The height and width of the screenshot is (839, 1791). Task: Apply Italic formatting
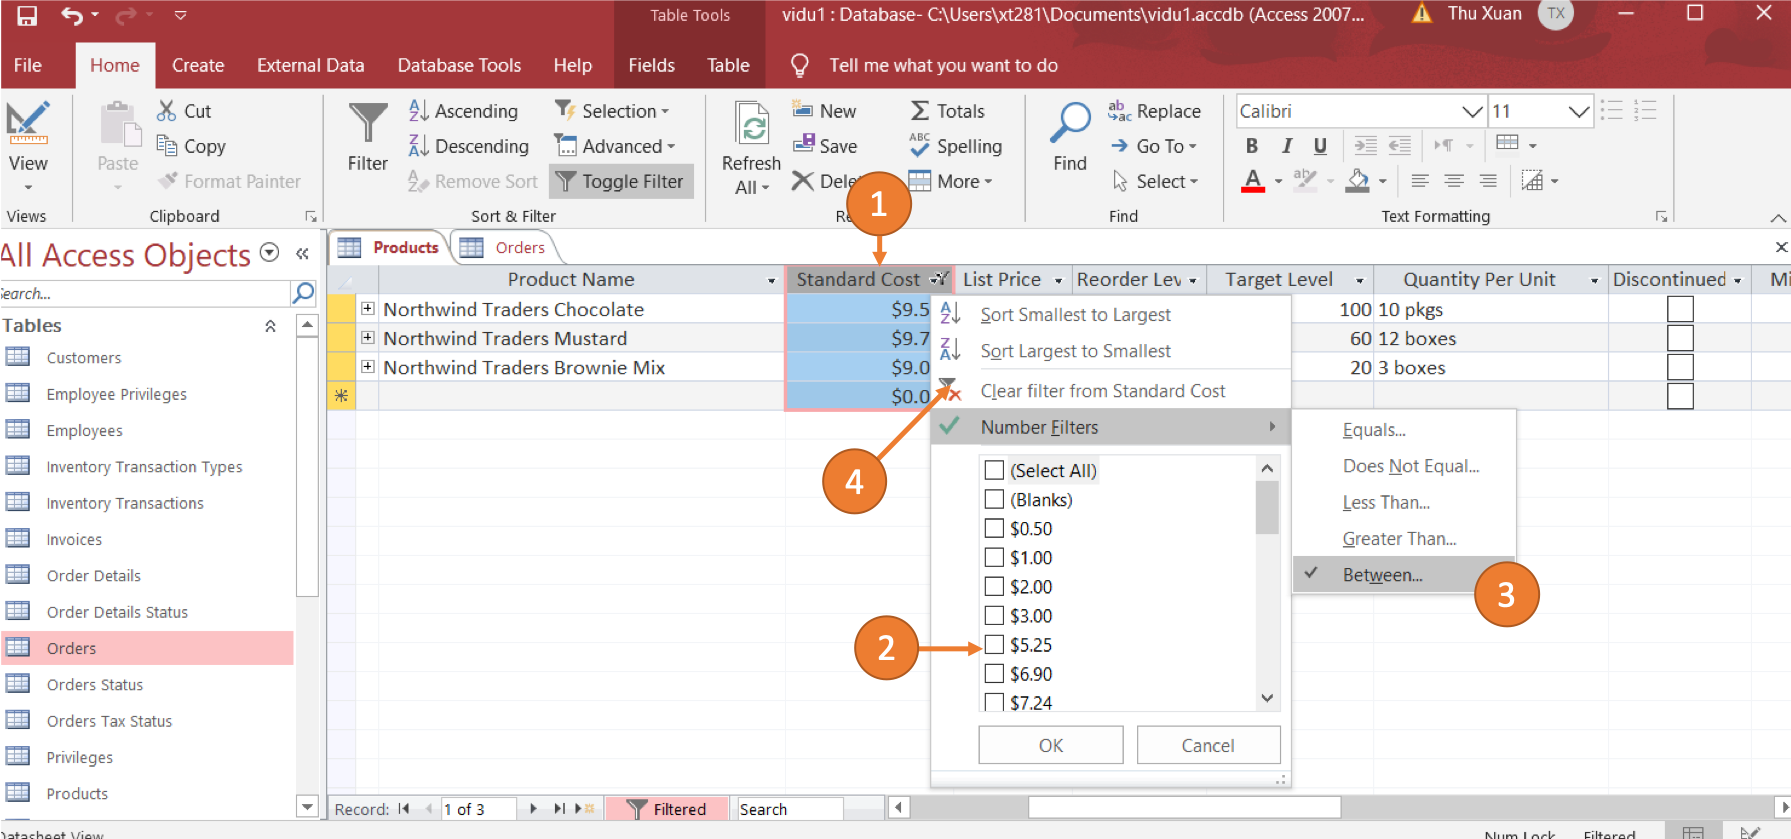(x=1287, y=146)
